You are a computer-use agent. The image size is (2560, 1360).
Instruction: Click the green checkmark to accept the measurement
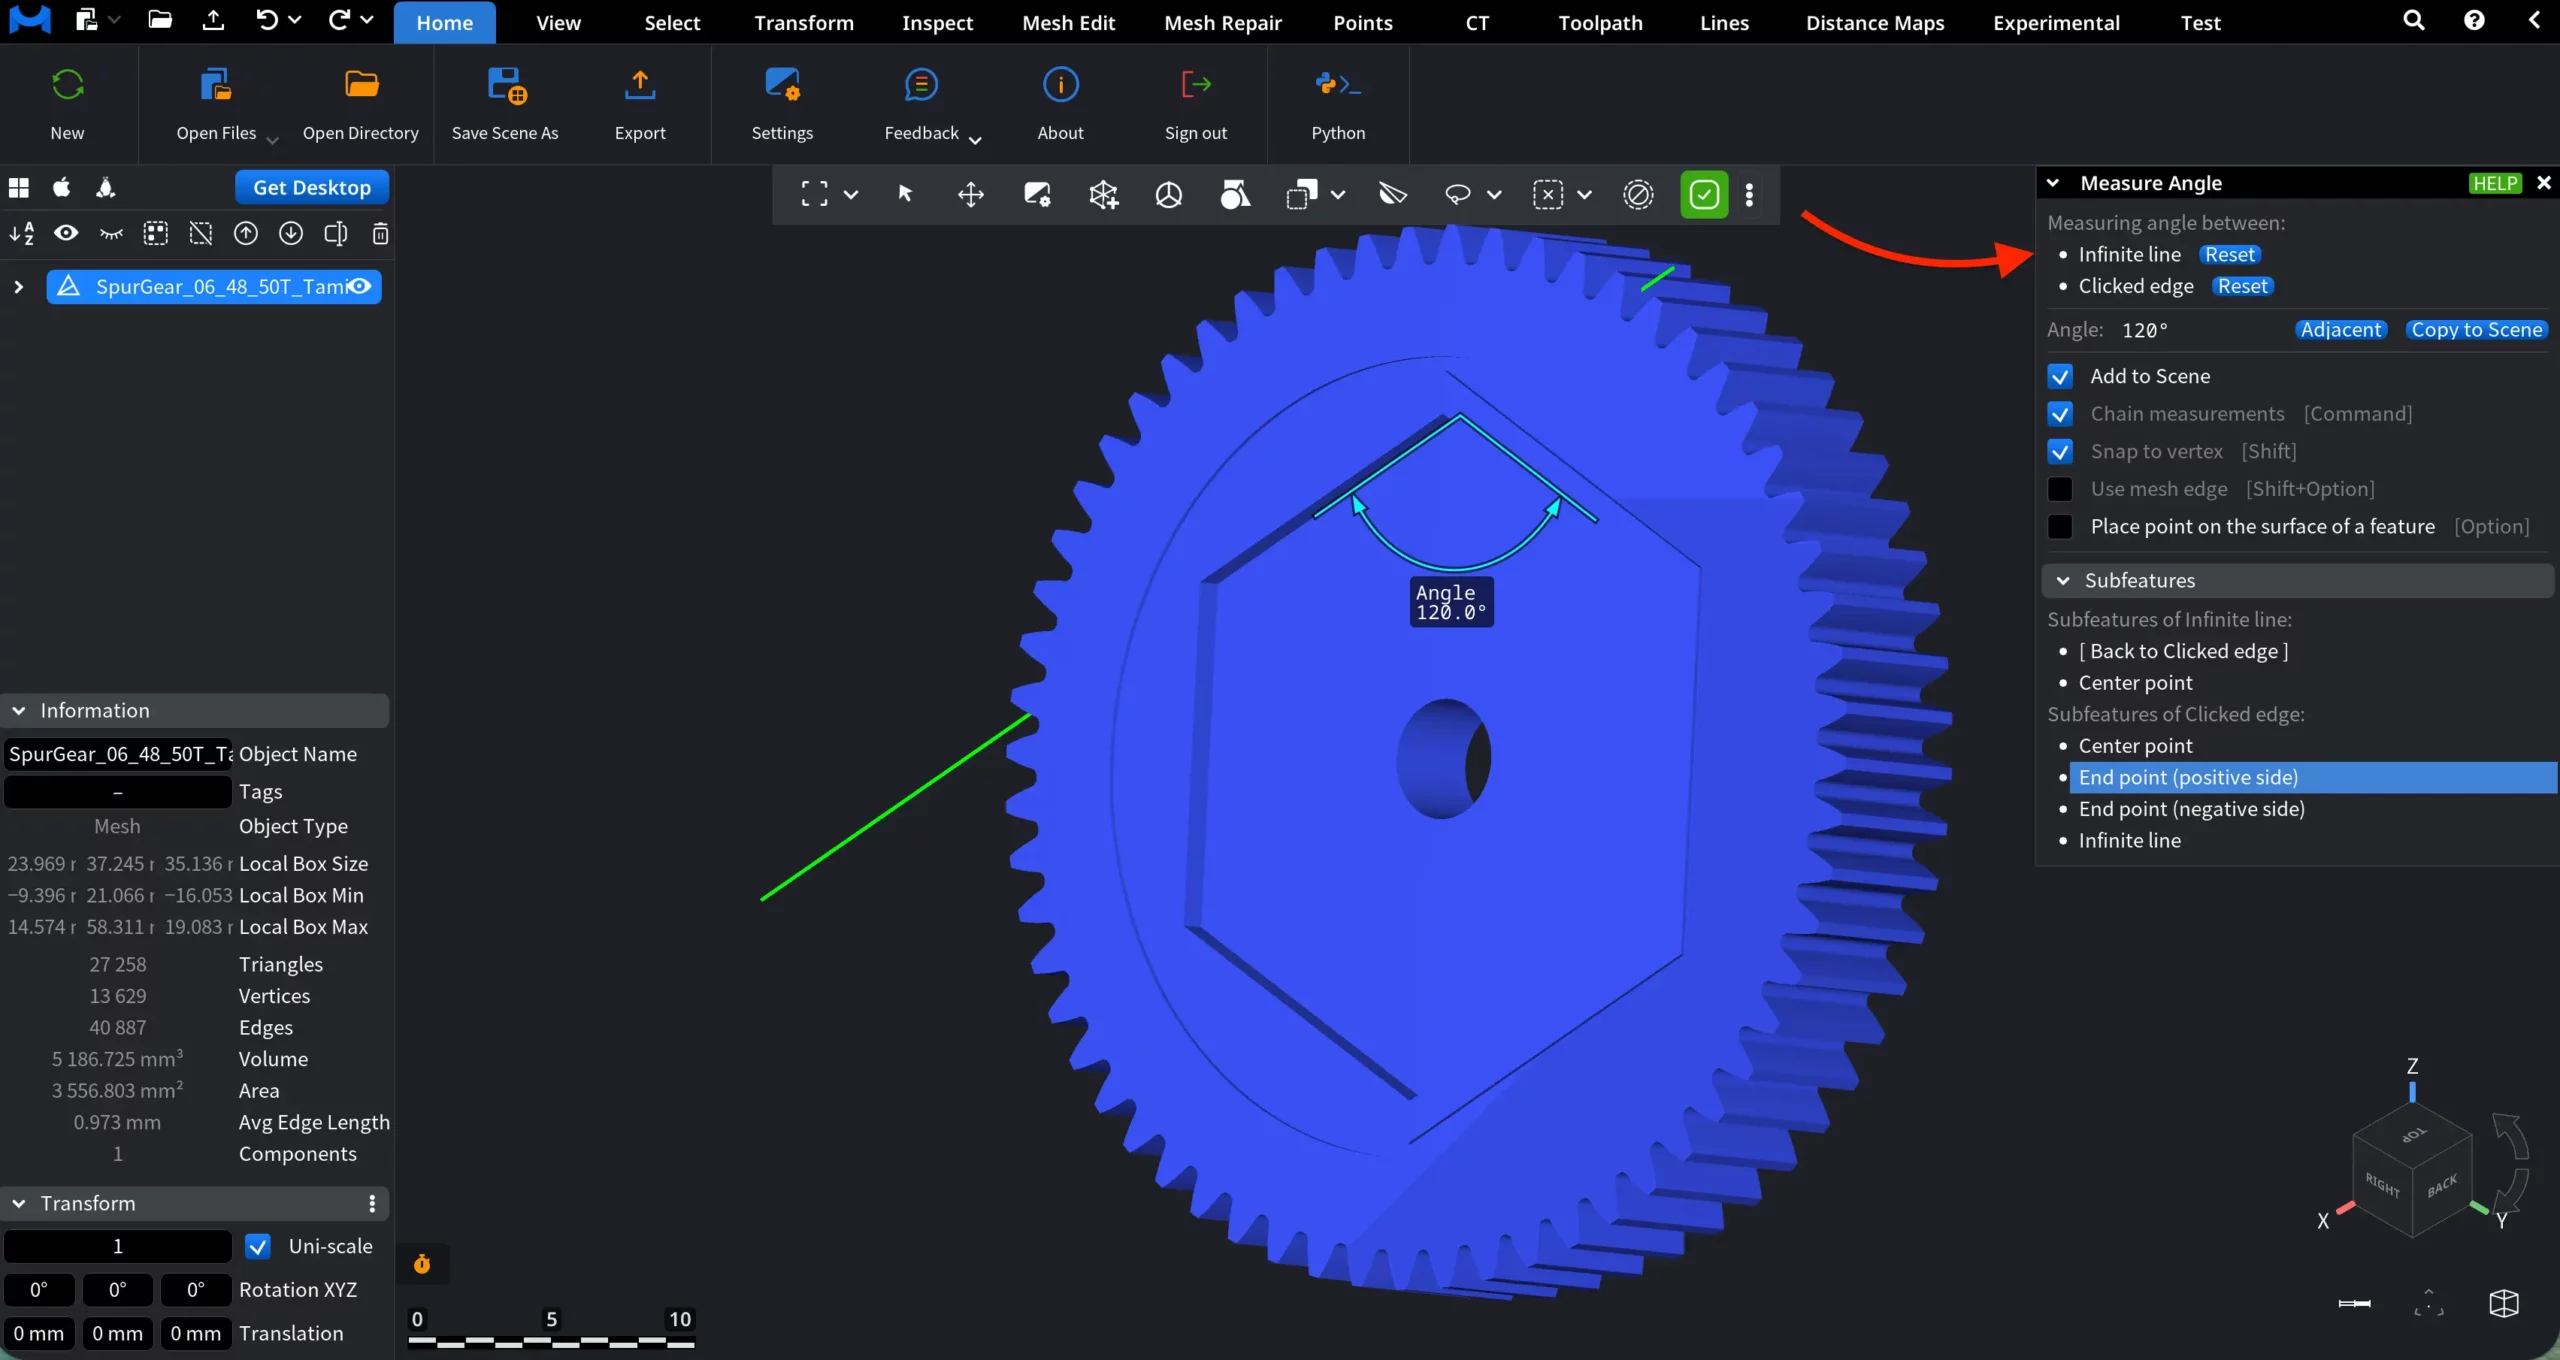click(1704, 195)
